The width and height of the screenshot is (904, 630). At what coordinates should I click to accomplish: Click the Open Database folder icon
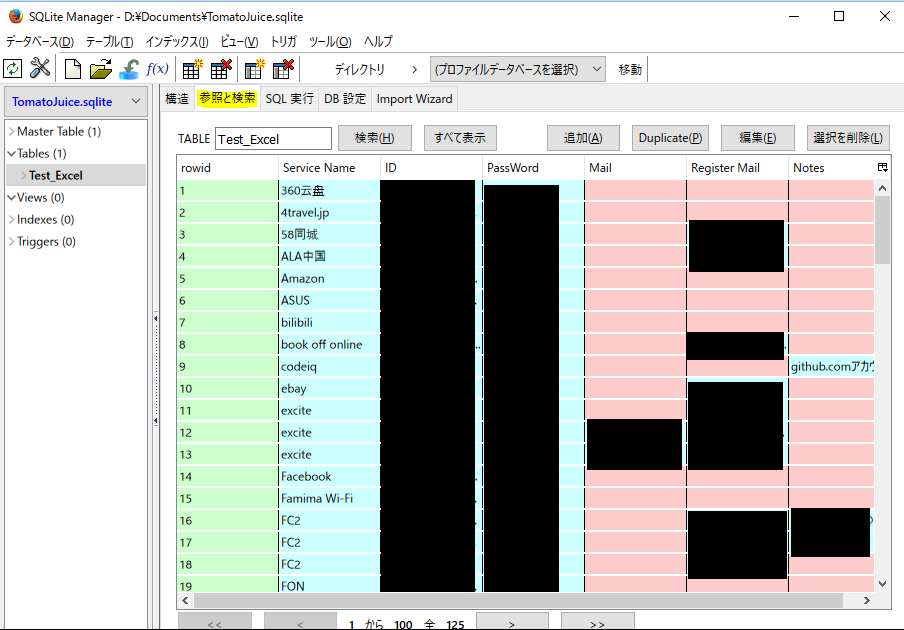click(x=100, y=69)
